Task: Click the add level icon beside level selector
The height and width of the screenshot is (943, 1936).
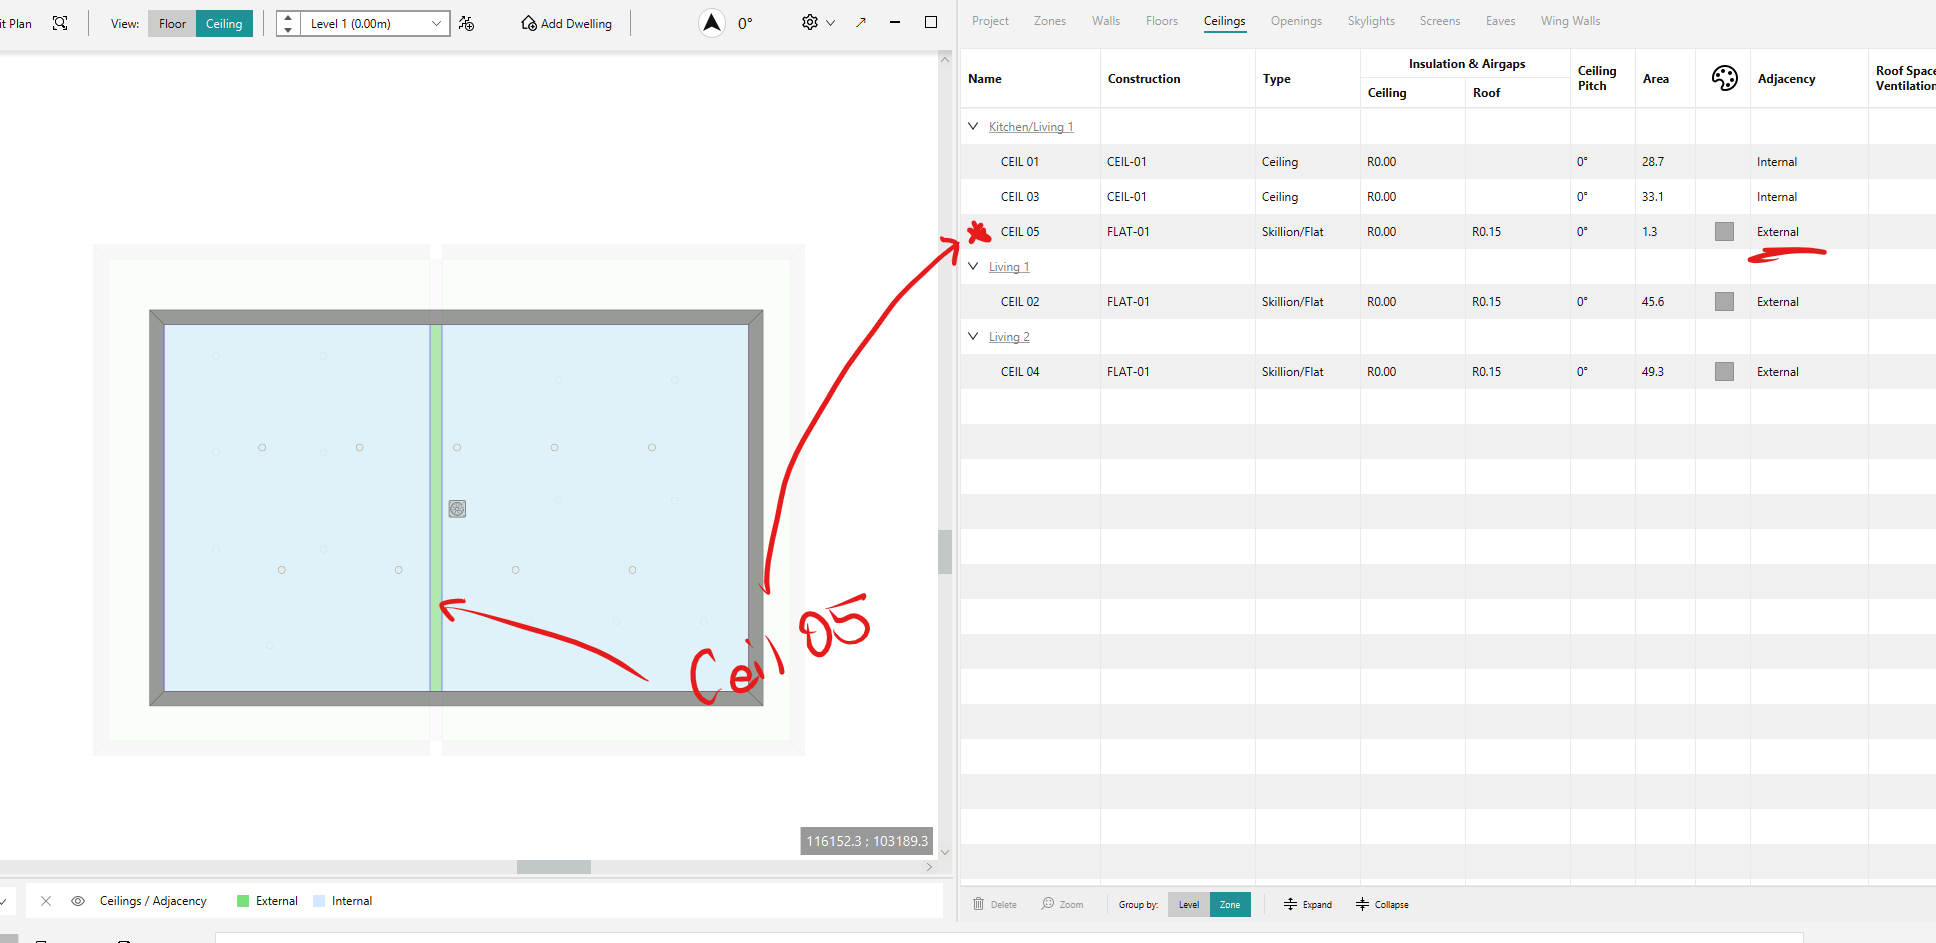Action: coord(467,23)
